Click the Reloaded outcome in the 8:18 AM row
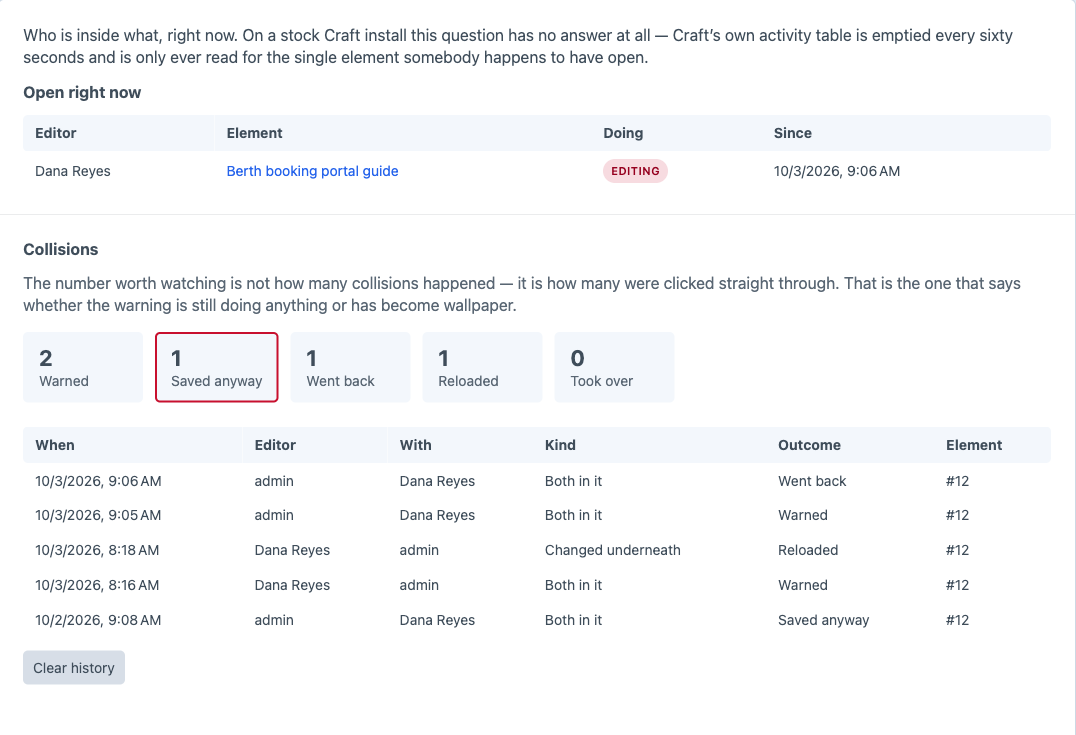This screenshot has width=1076, height=735. click(x=808, y=550)
